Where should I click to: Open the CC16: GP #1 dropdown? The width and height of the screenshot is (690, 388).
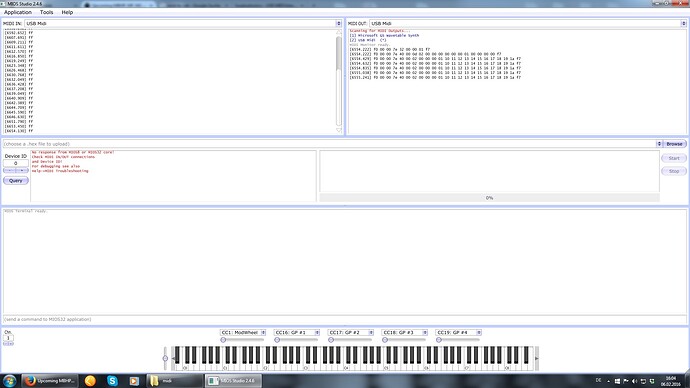point(297,333)
